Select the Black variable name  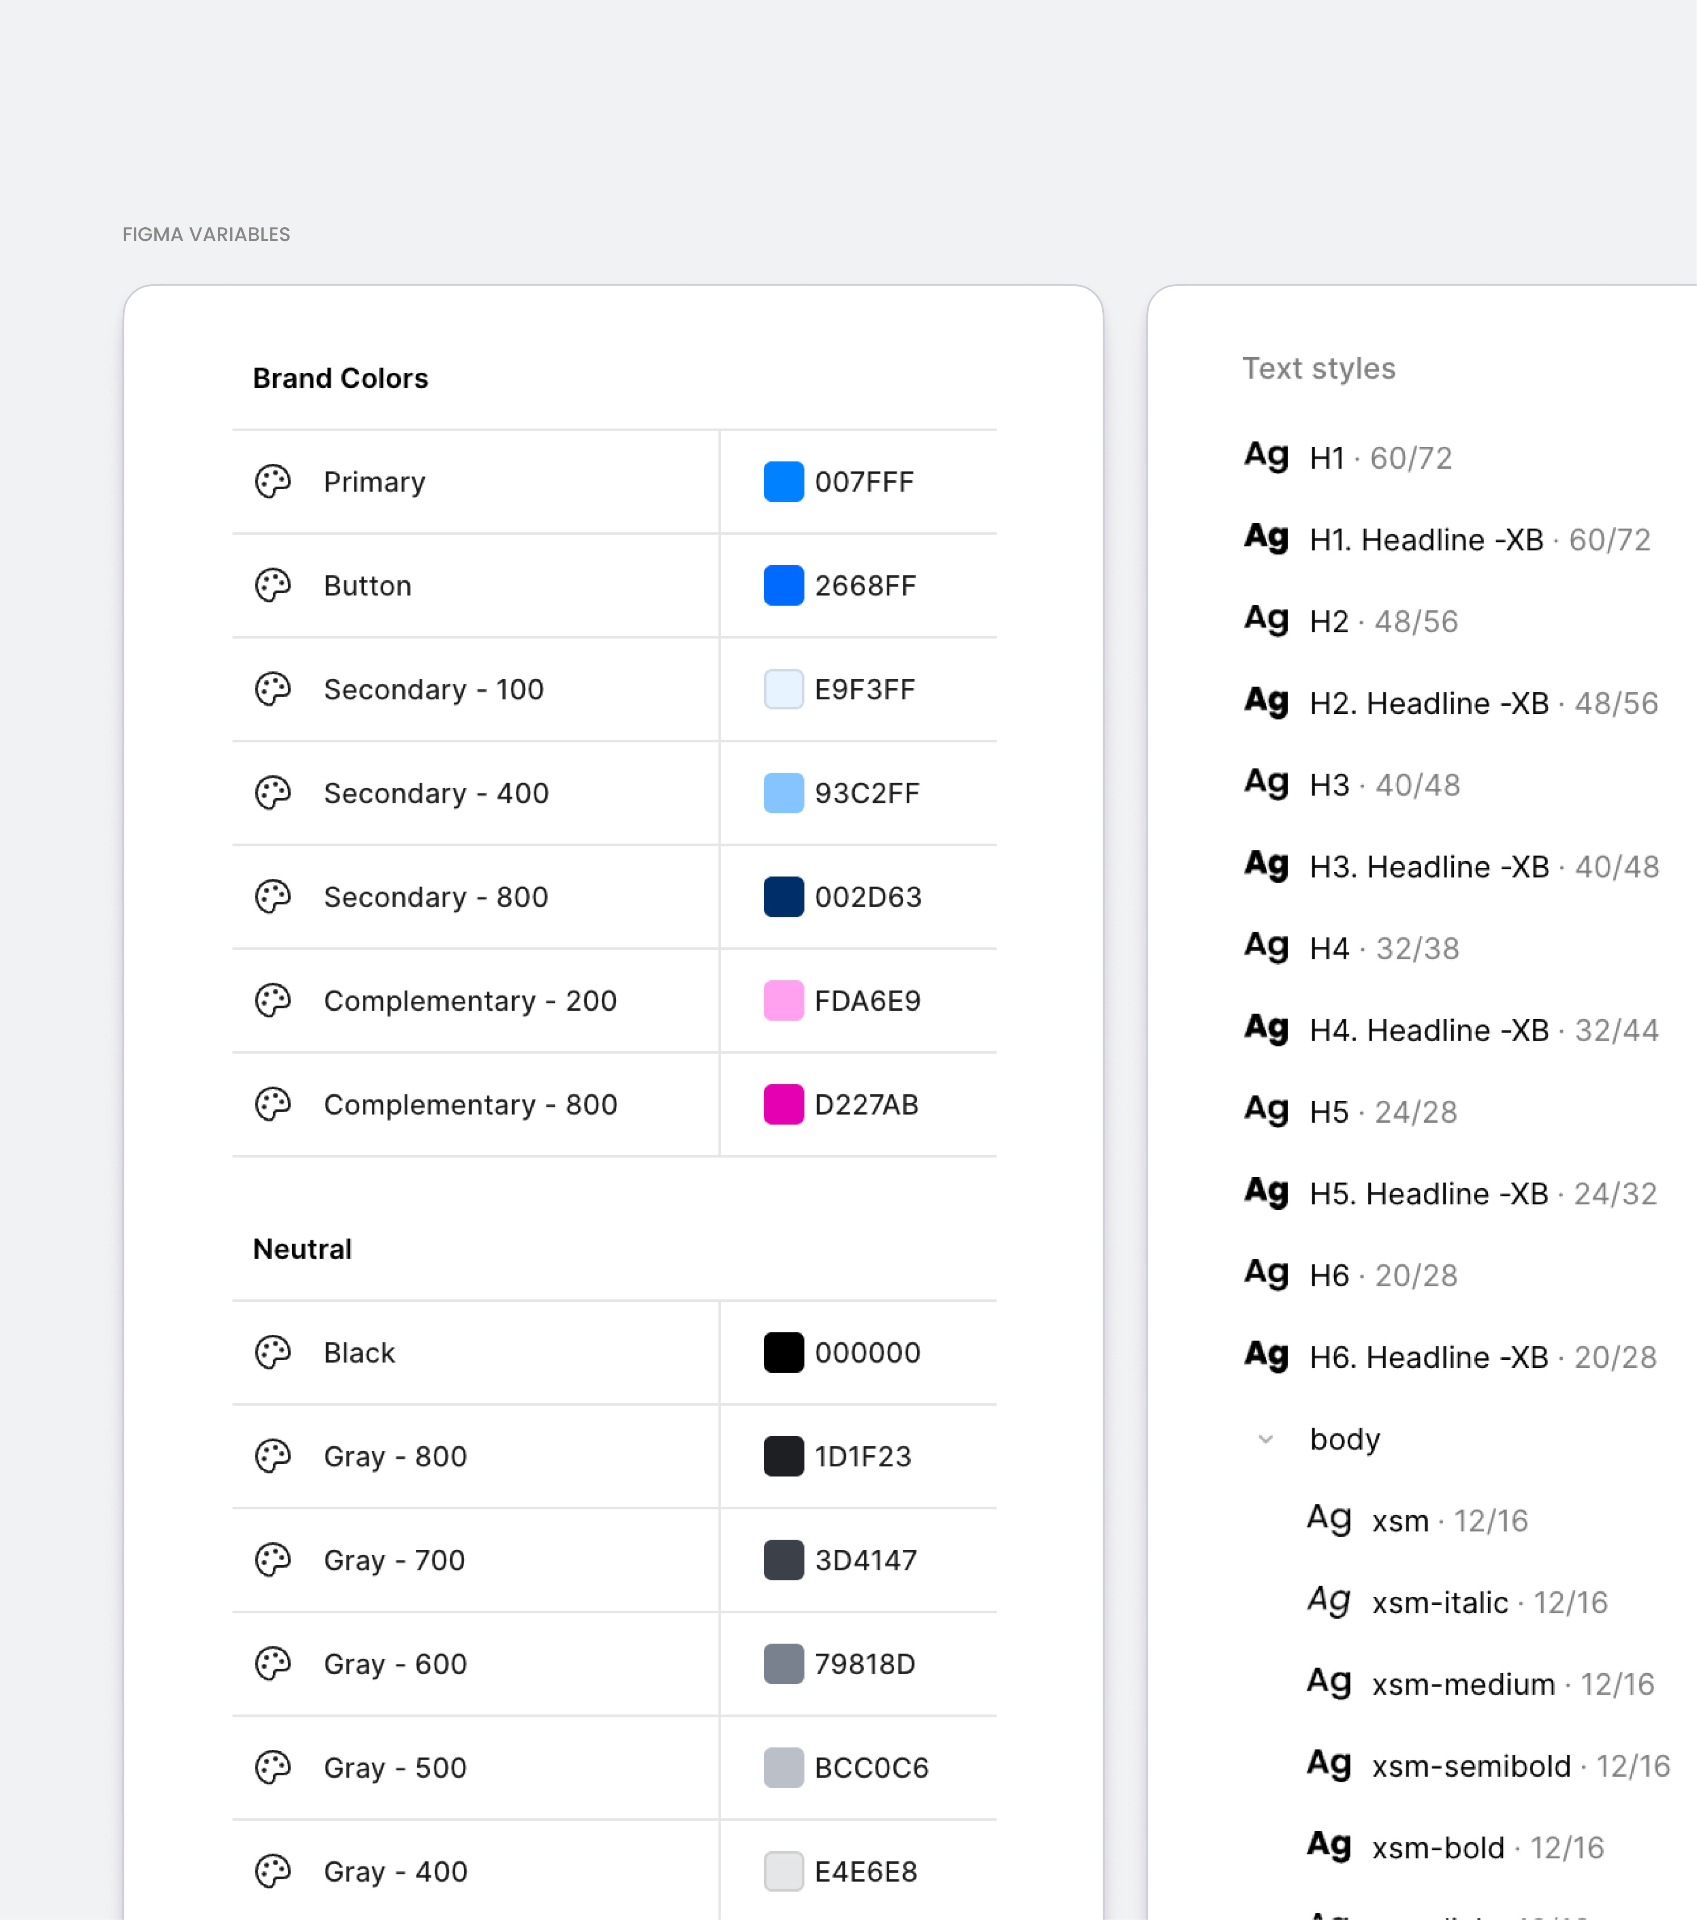[x=359, y=1353]
